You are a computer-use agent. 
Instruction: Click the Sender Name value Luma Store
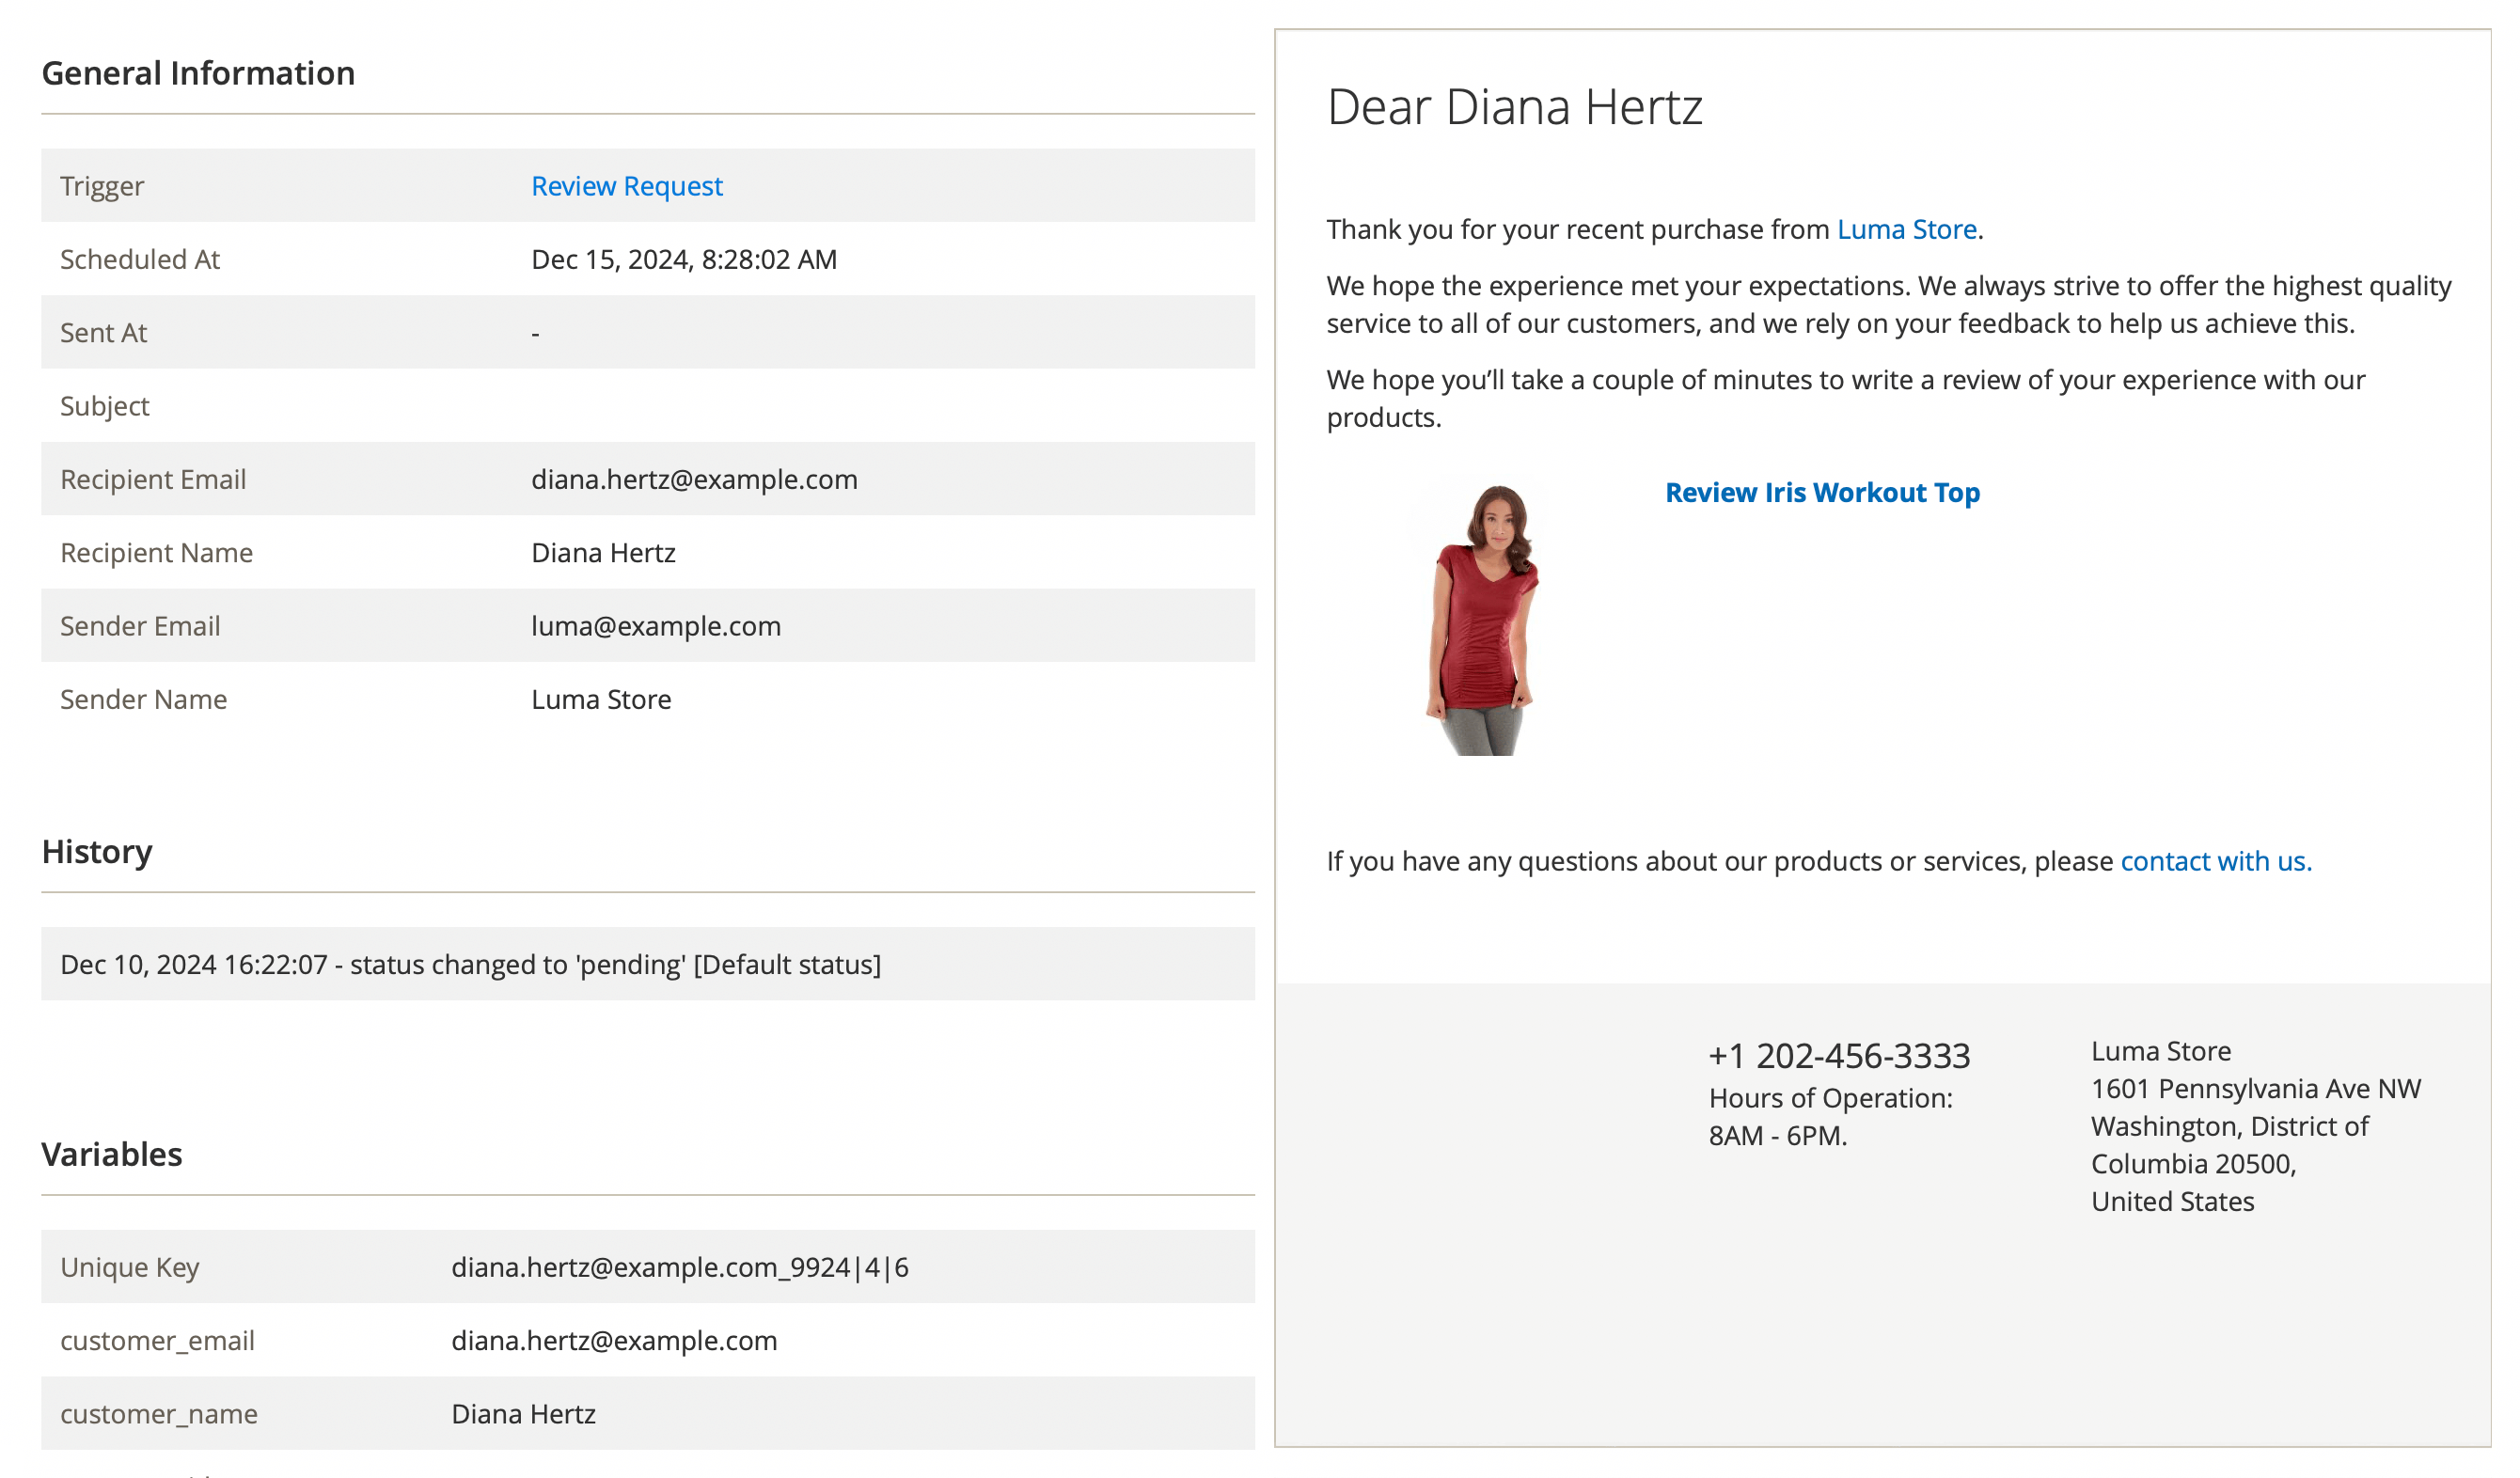[x=601, y=699]
